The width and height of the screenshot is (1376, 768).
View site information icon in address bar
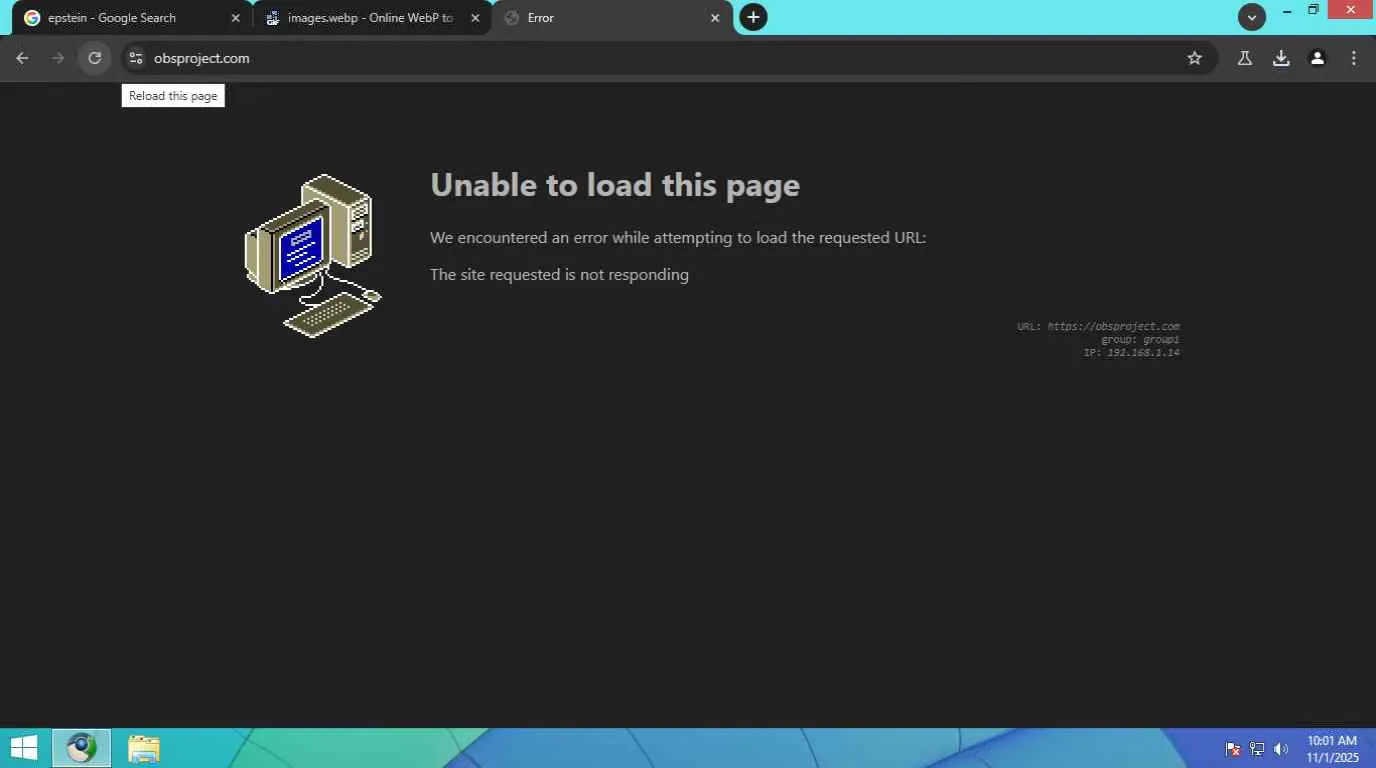pos(136,58)
